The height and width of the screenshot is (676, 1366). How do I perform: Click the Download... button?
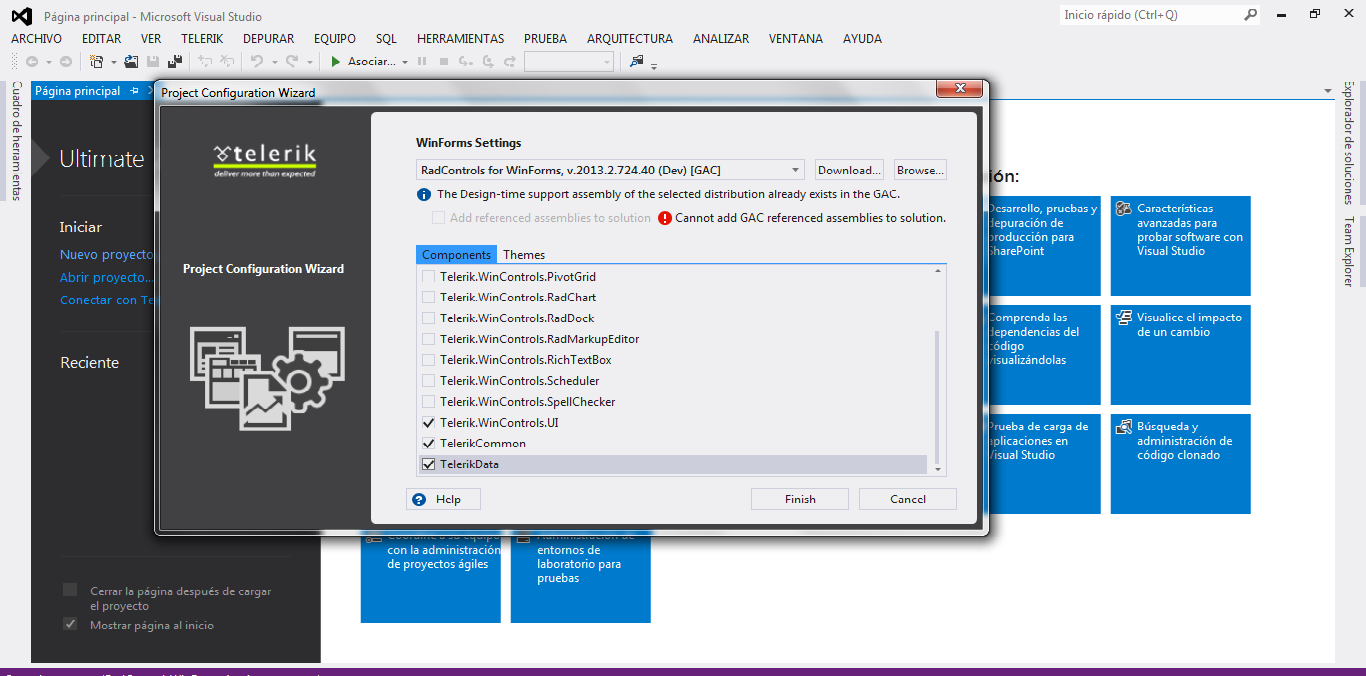(x=850, y=170)
